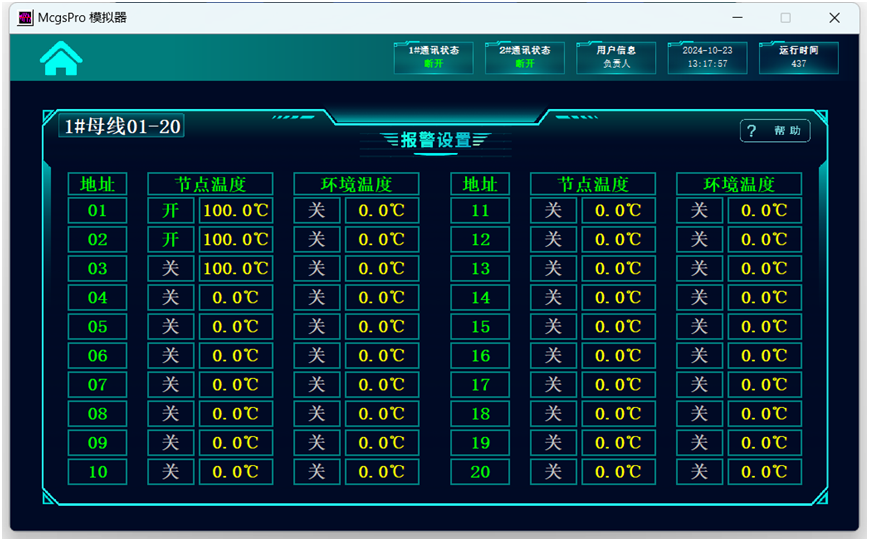Click address cell 06
Screen dimensions: 869x541
click(98, 355)
